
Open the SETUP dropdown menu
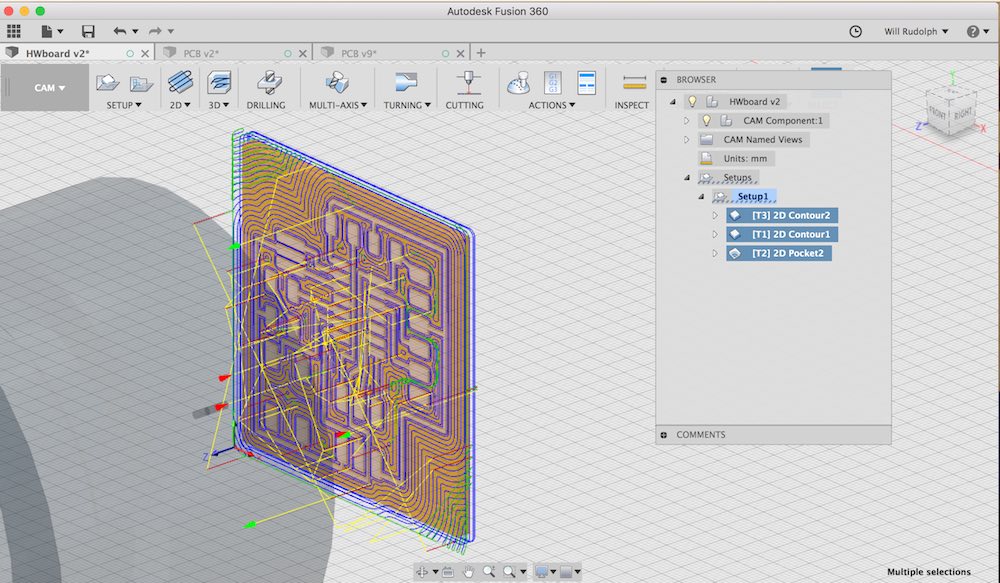coord(124,105)
